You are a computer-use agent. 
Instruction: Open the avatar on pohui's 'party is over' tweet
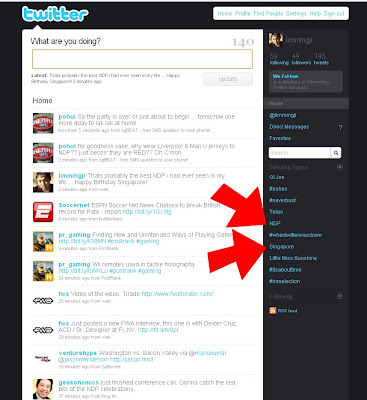43,123
